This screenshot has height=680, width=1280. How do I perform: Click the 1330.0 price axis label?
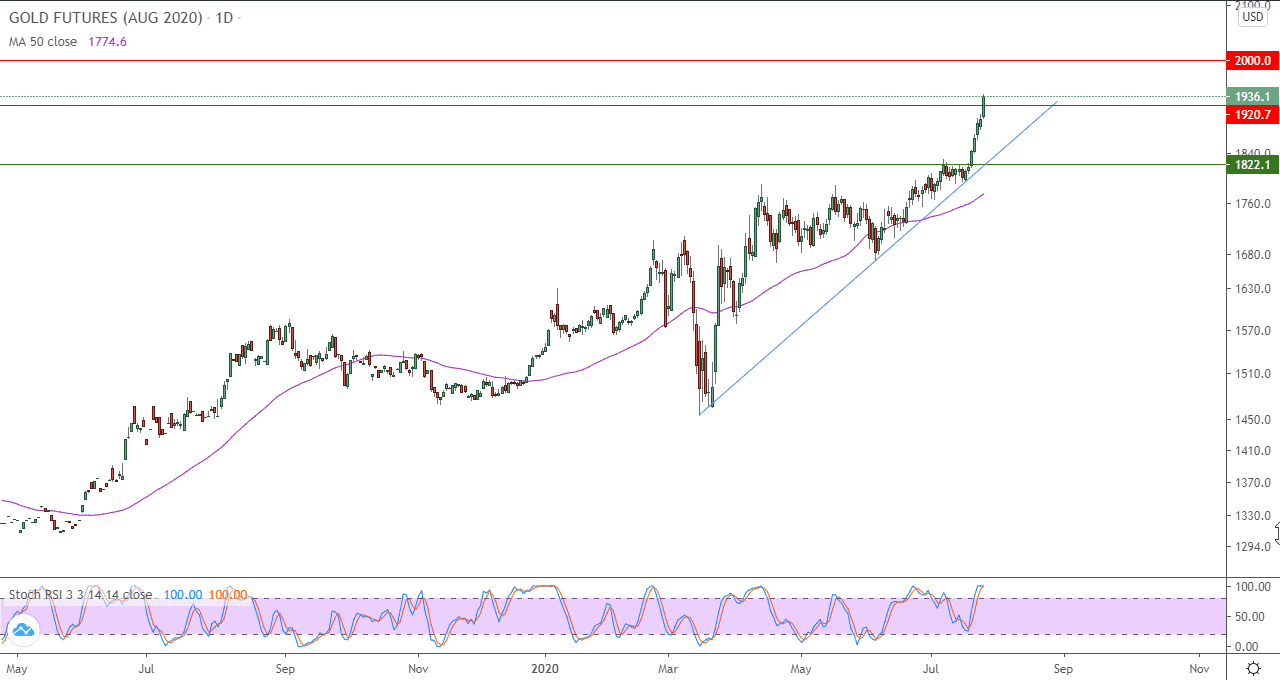1252,516
